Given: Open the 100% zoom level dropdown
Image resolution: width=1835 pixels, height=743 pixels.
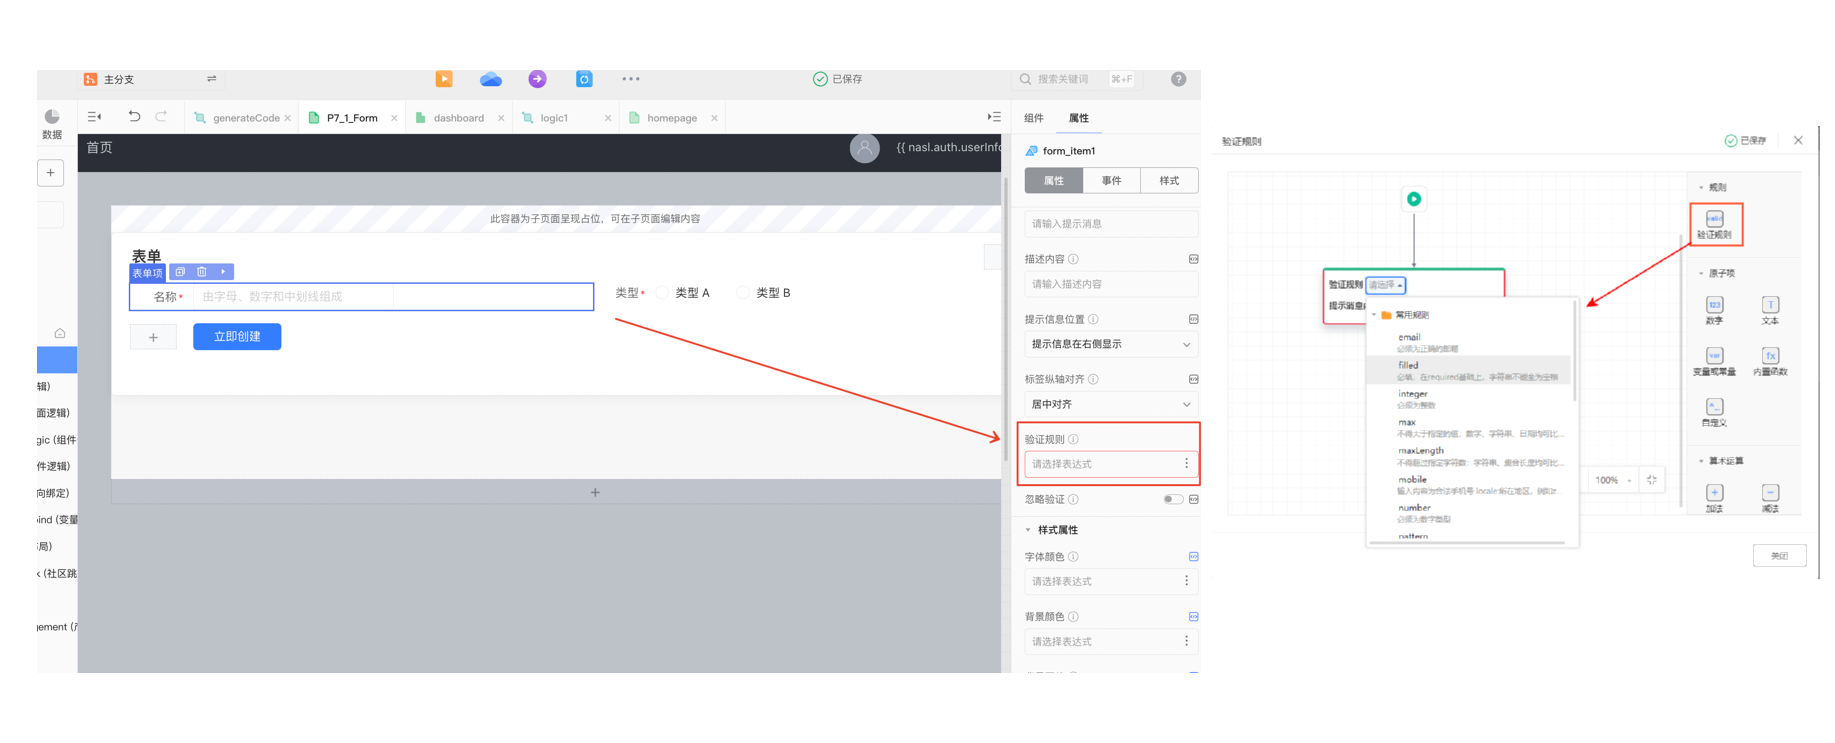Looking at the screenshot, I should click(x=1613, y=480).
